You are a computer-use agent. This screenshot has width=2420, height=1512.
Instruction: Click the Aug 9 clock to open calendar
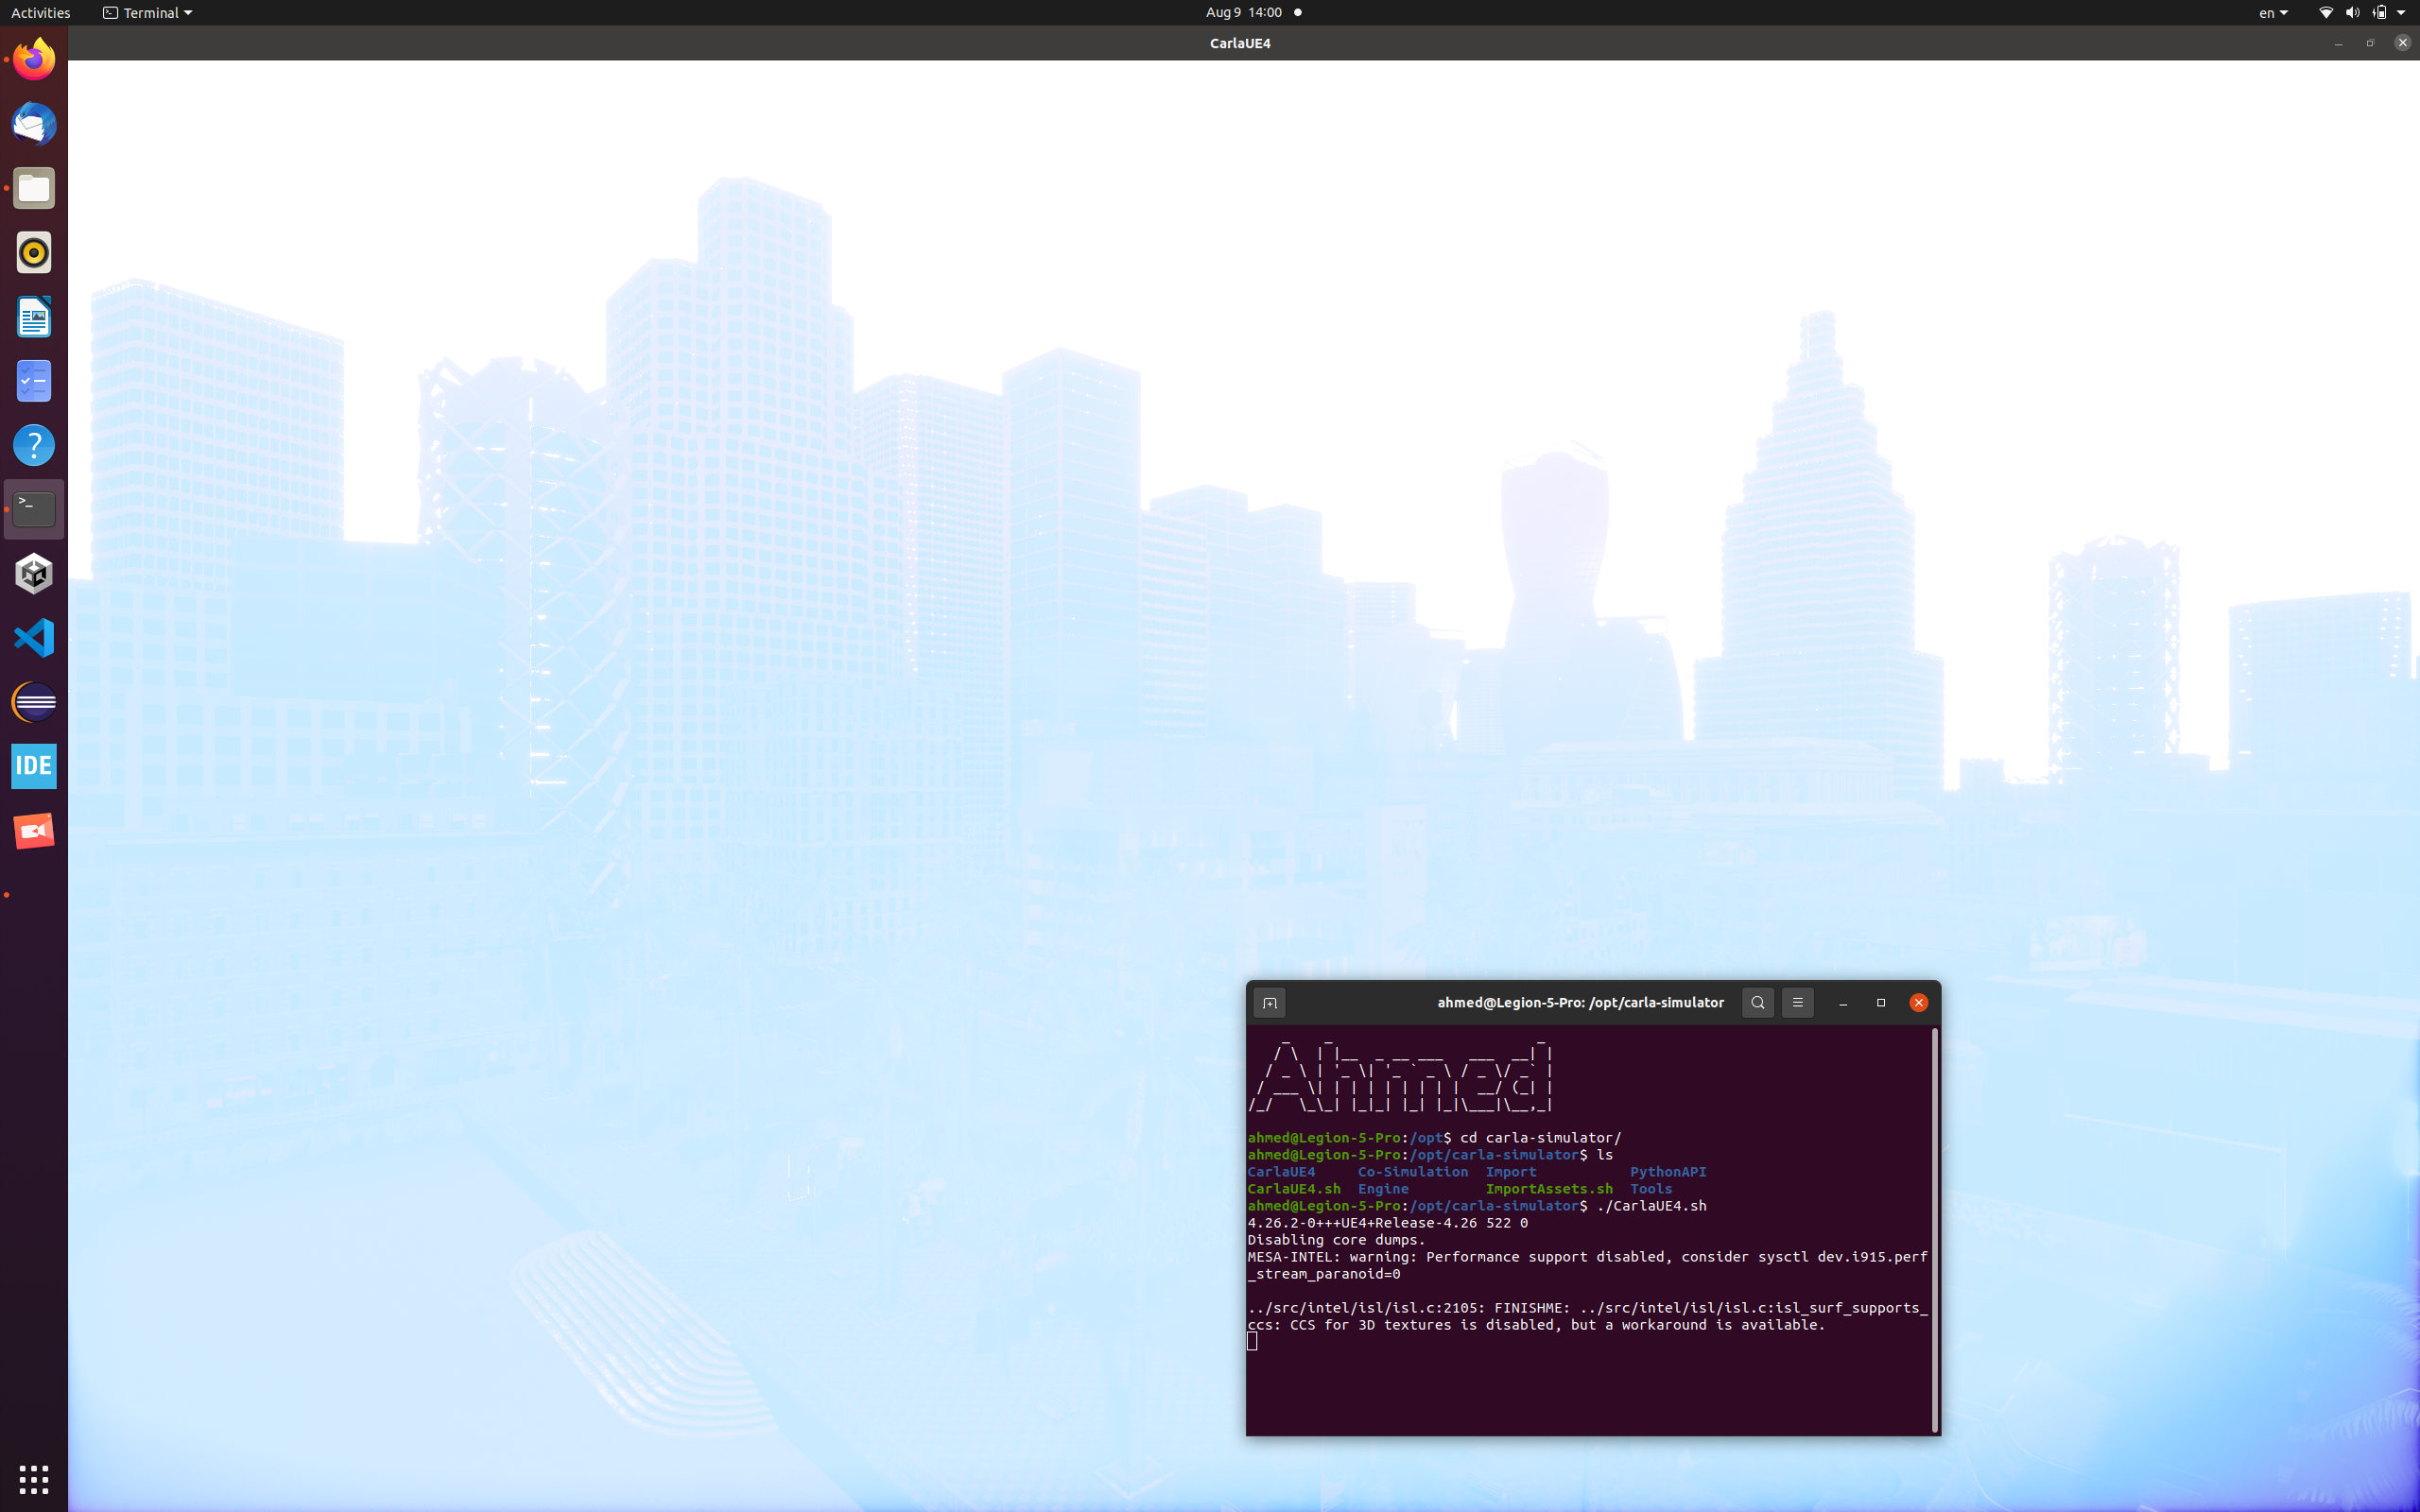tap(1240, 12)
